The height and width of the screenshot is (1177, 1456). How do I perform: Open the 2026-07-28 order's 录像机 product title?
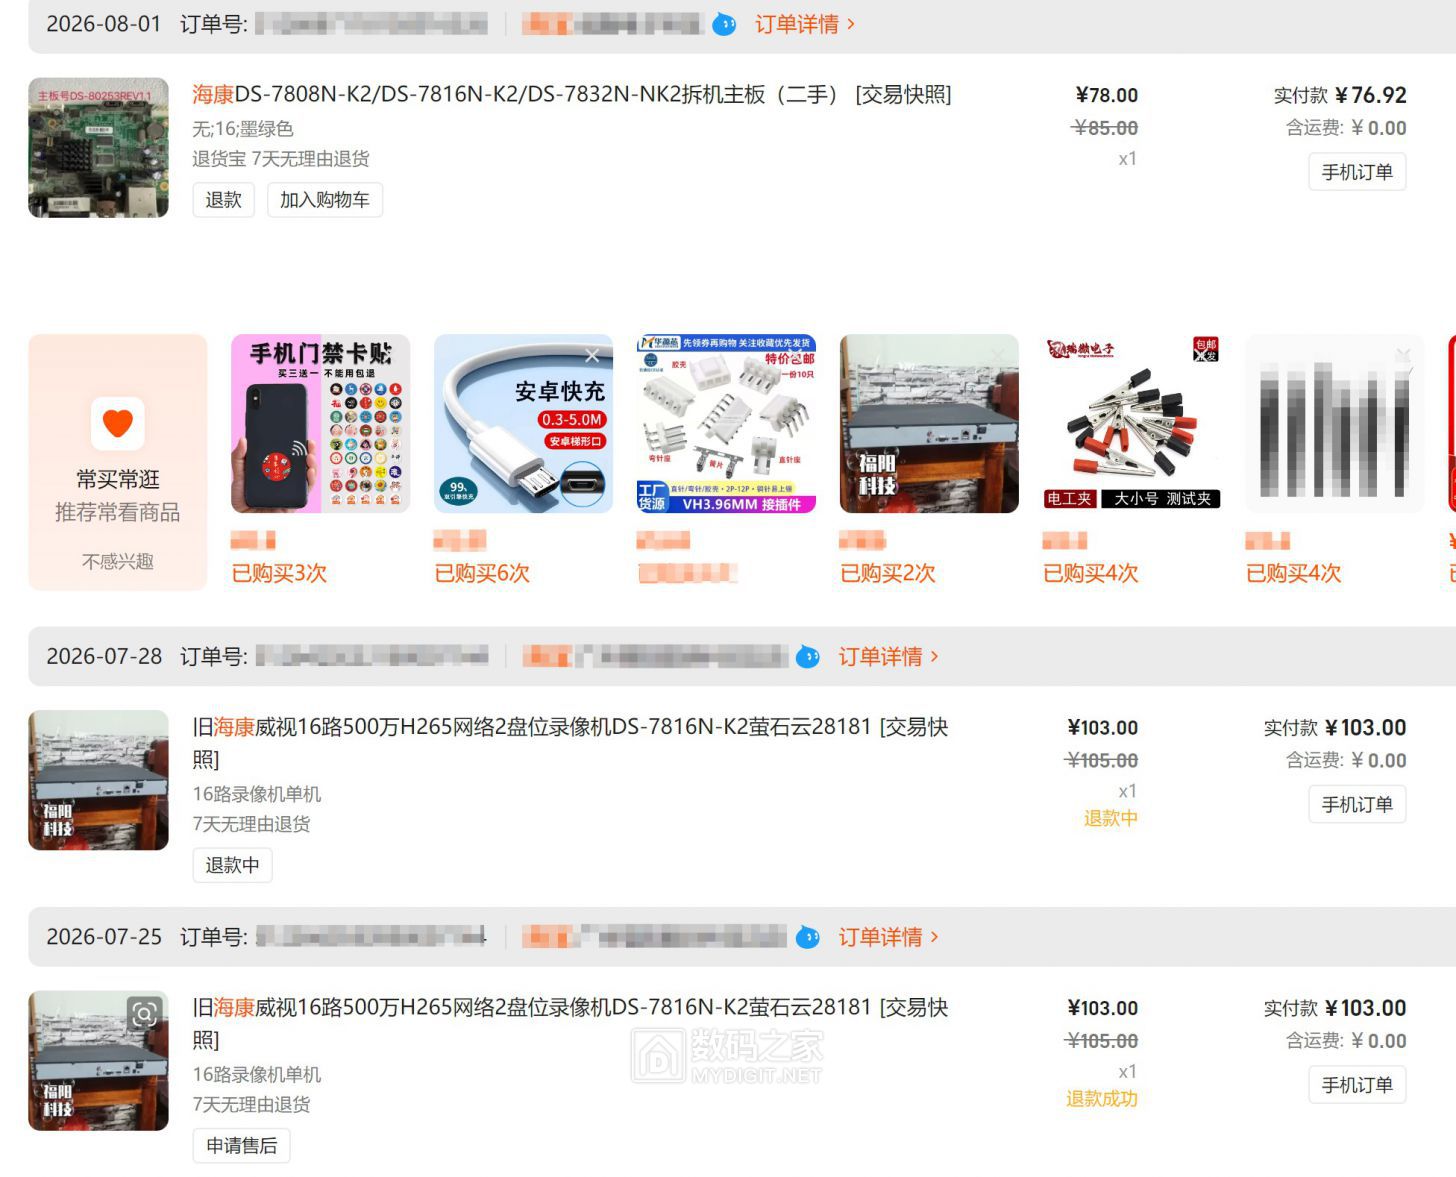[570, 742]
